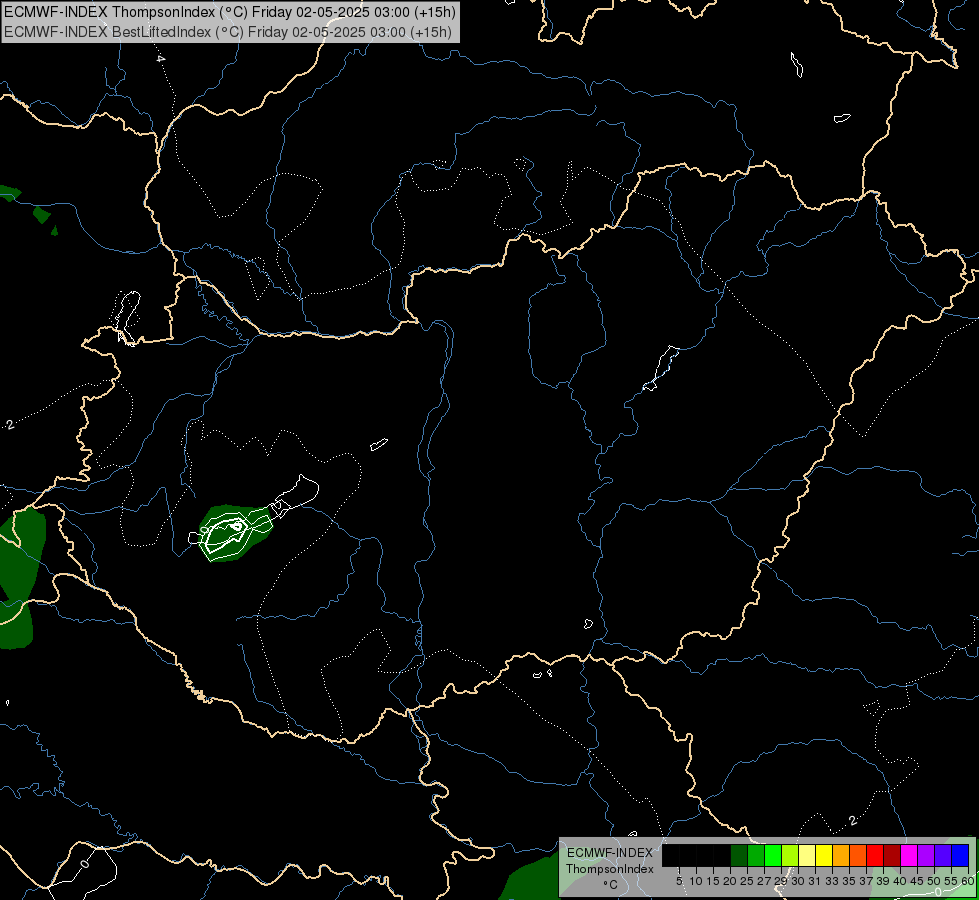Click the contour label 2 near bottom right
Viewport: 979px width, 900px height.
[853, 820]
